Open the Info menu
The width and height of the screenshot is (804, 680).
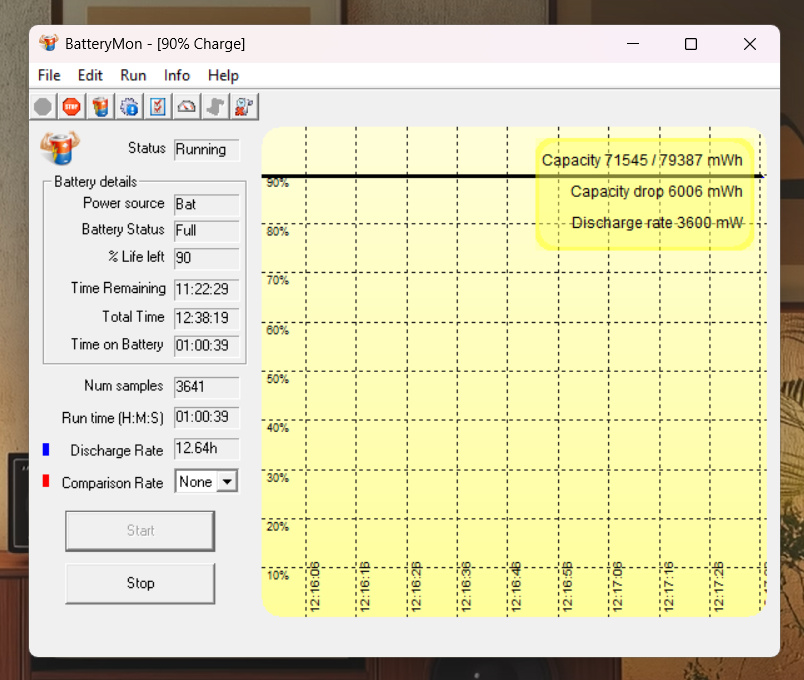pos(177,75)
